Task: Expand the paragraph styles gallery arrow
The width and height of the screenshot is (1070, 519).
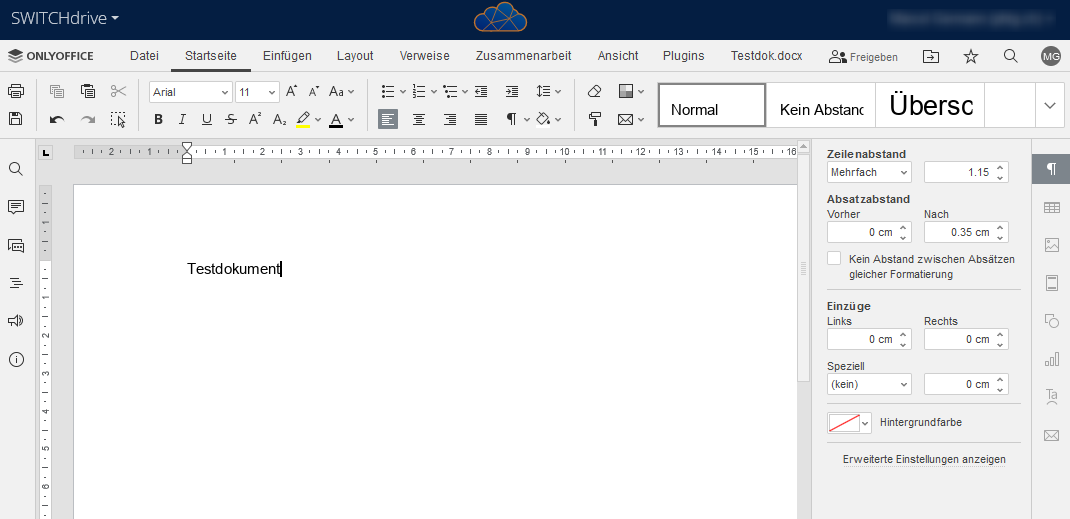Action: (x=1049, y=105)
